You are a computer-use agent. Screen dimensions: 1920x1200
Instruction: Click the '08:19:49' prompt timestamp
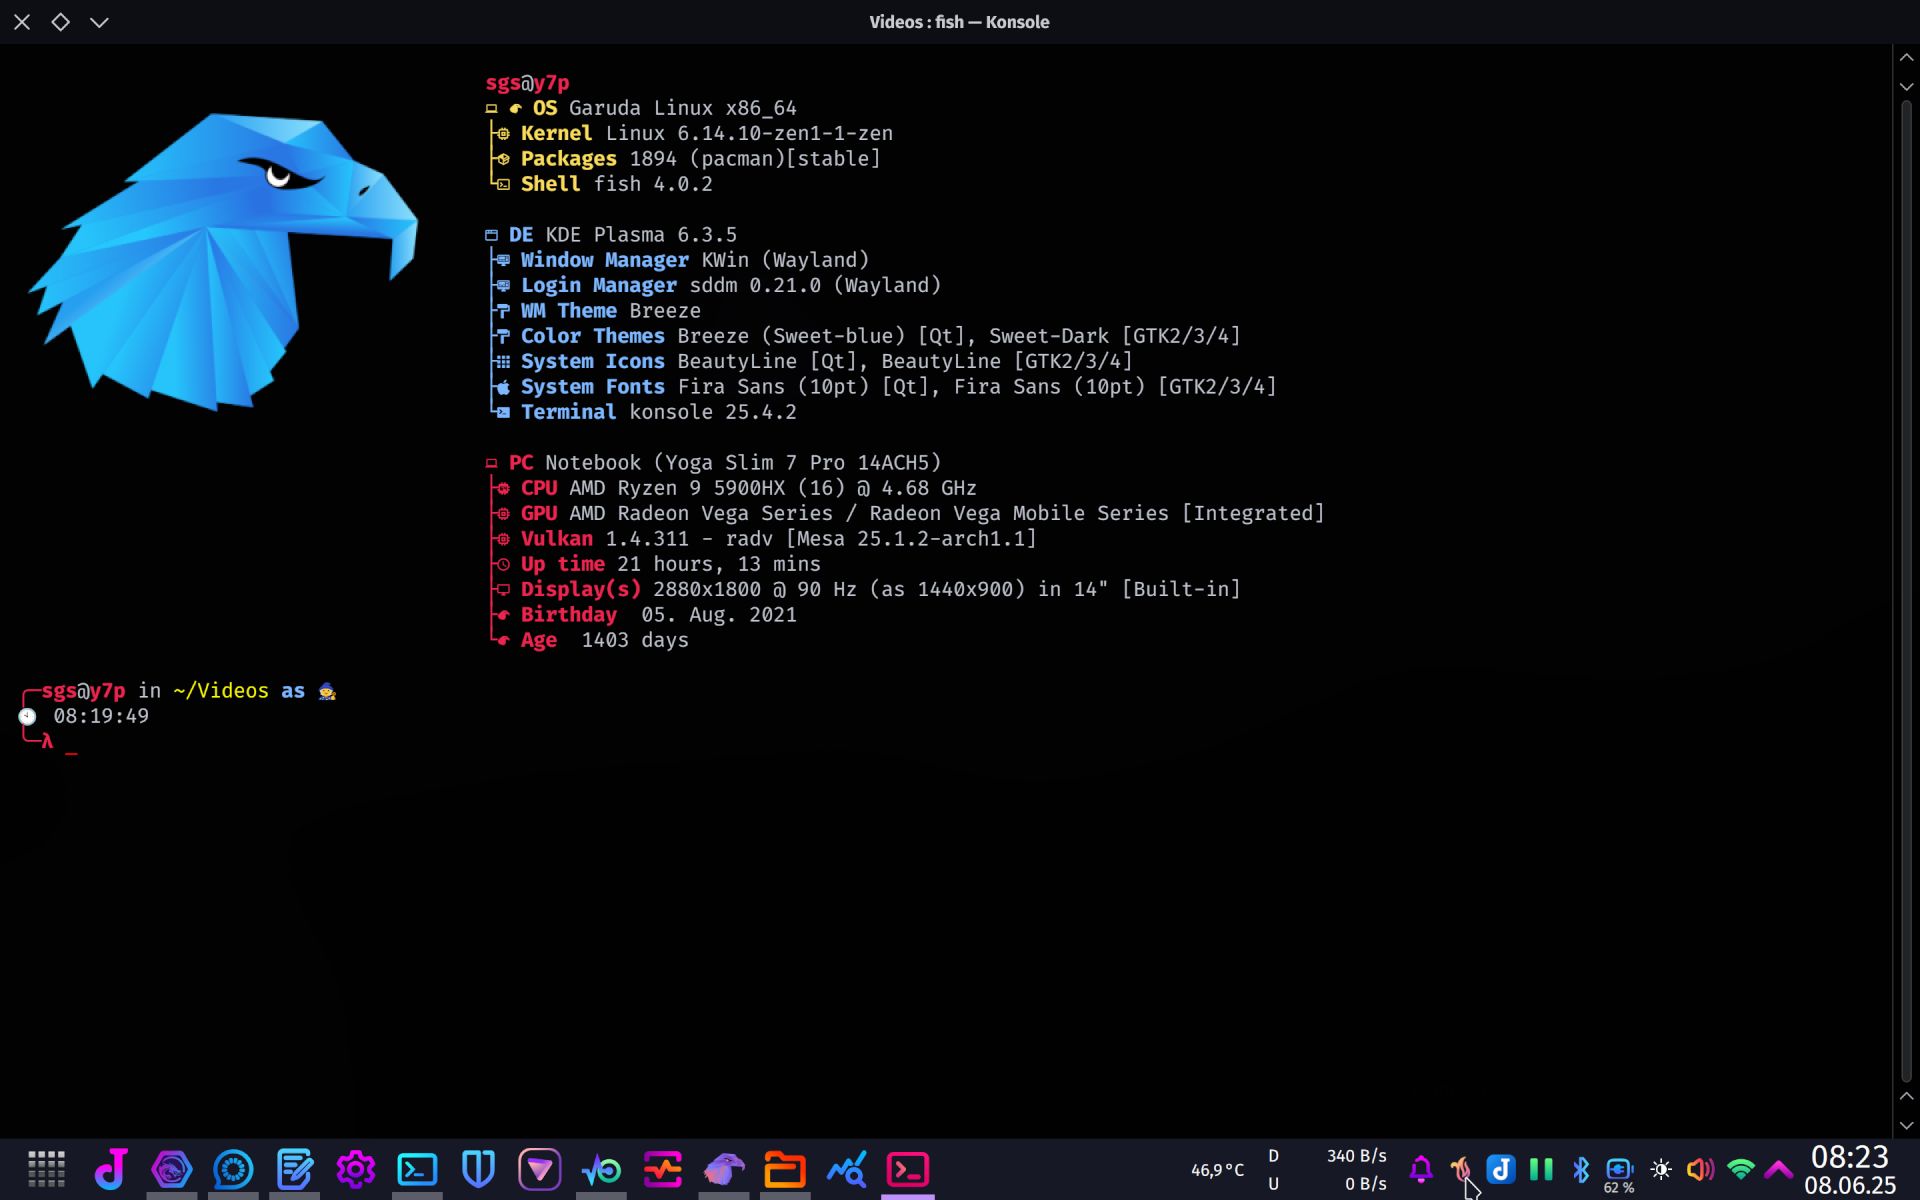(101, 716)
